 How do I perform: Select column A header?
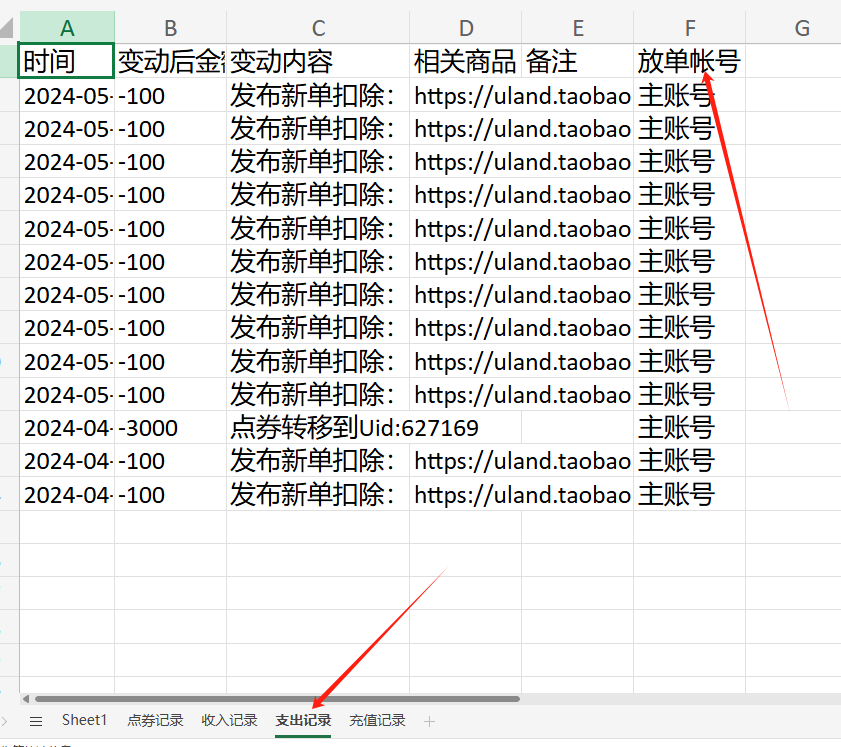click(67, 28)
